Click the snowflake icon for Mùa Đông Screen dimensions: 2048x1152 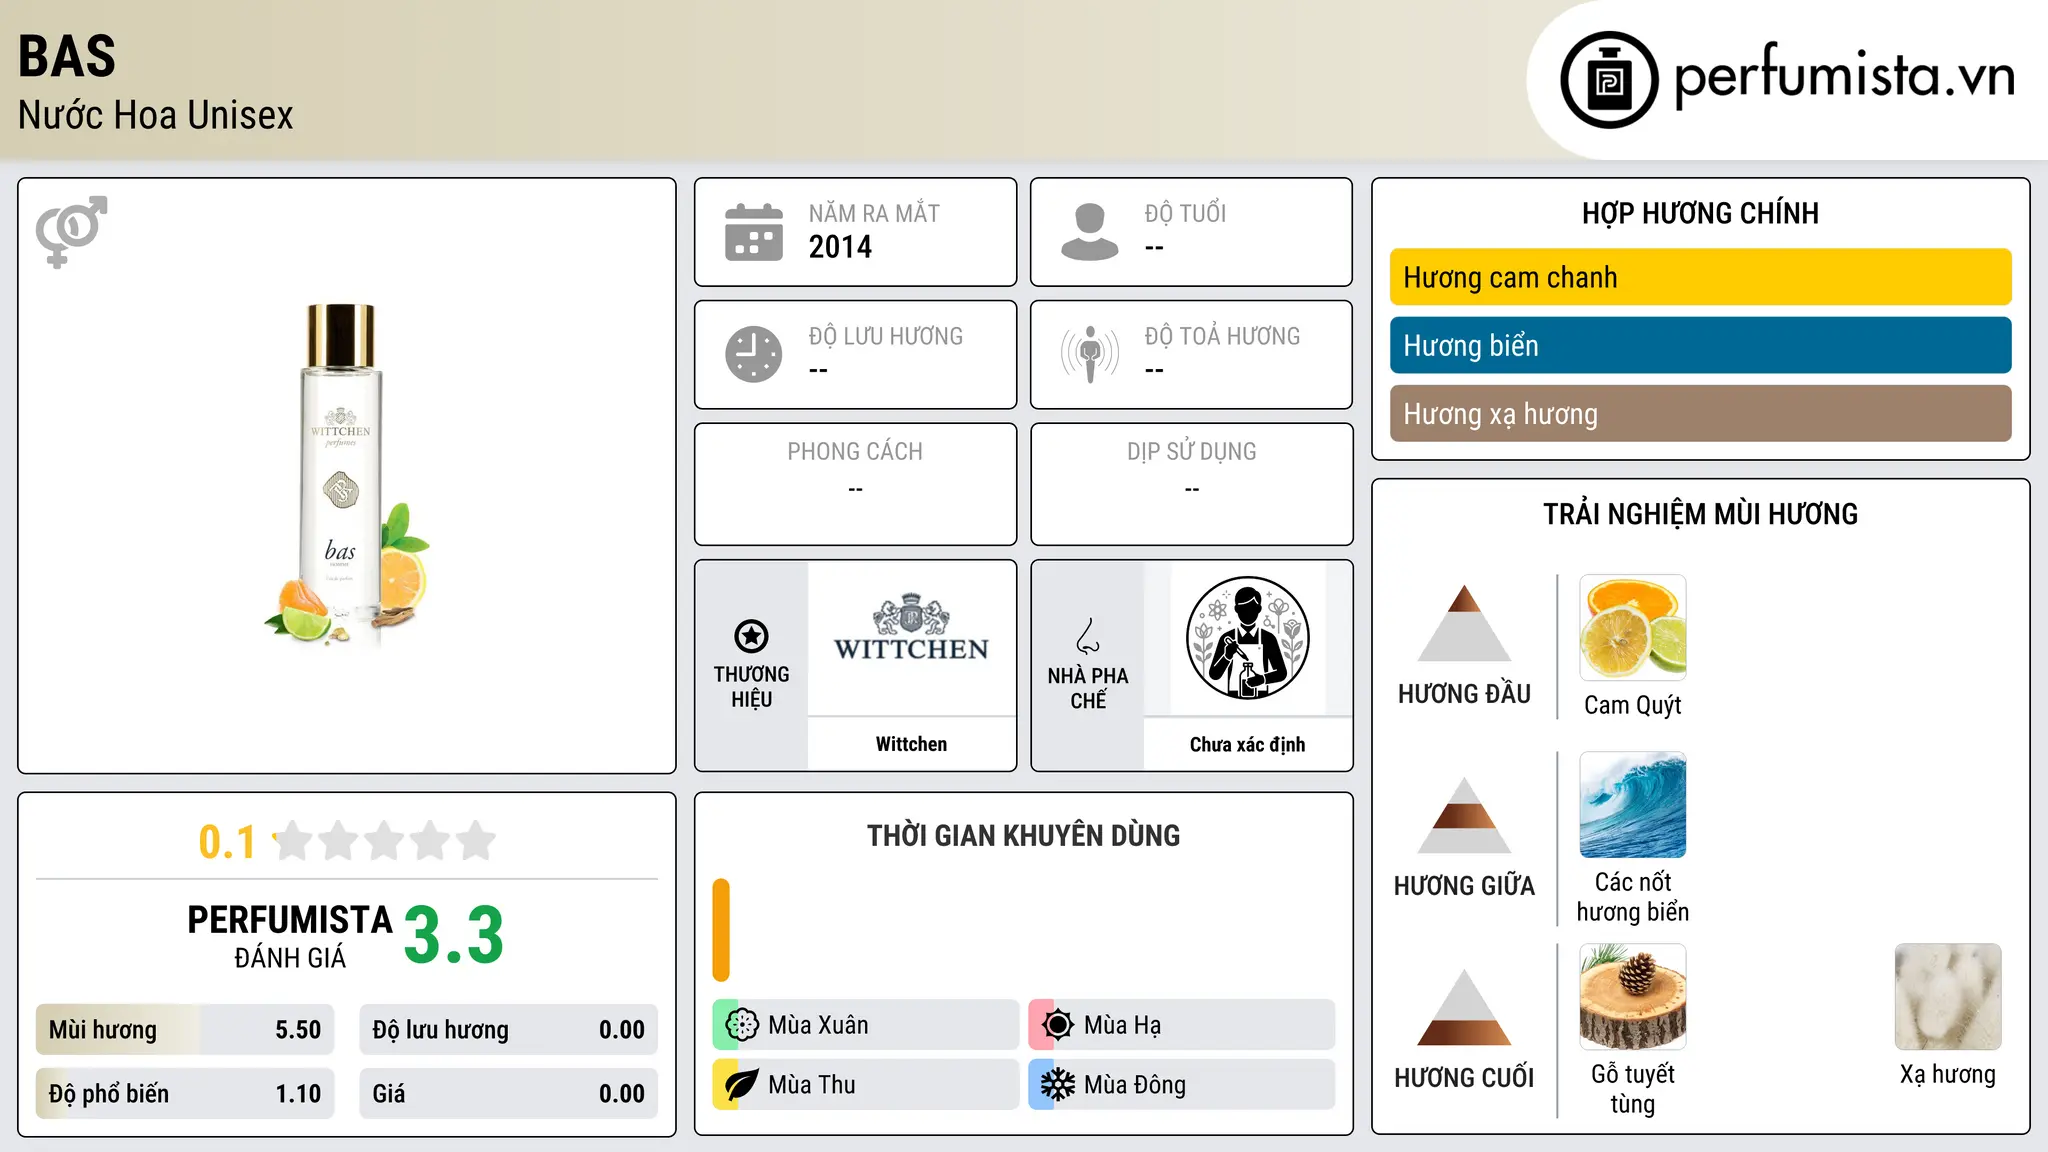point(1058,1085)
